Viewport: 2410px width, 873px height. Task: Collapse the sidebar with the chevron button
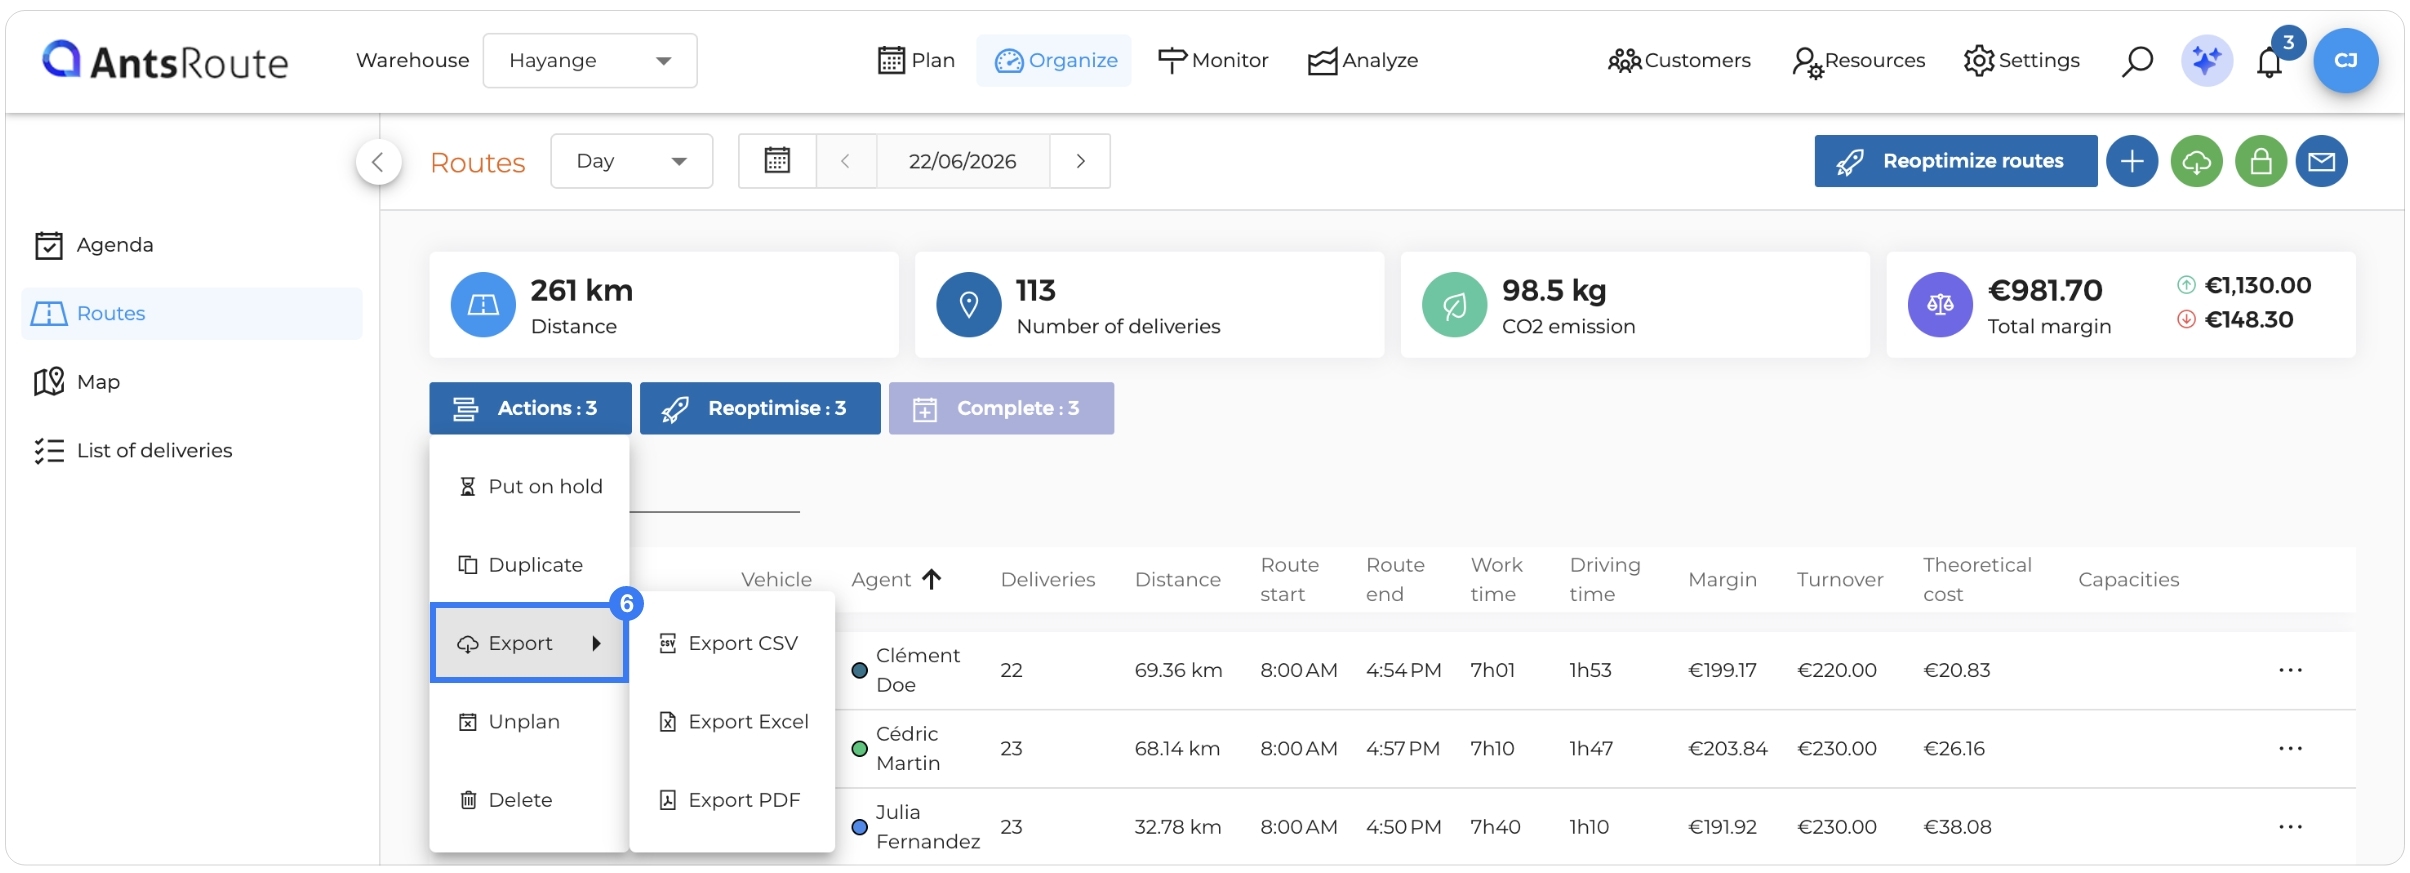click(378, 162)
